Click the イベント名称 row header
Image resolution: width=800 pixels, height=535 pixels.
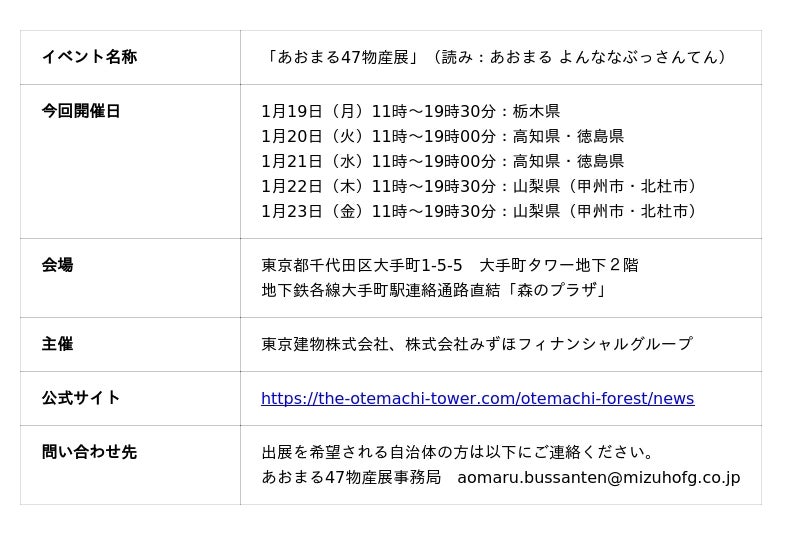89,57
